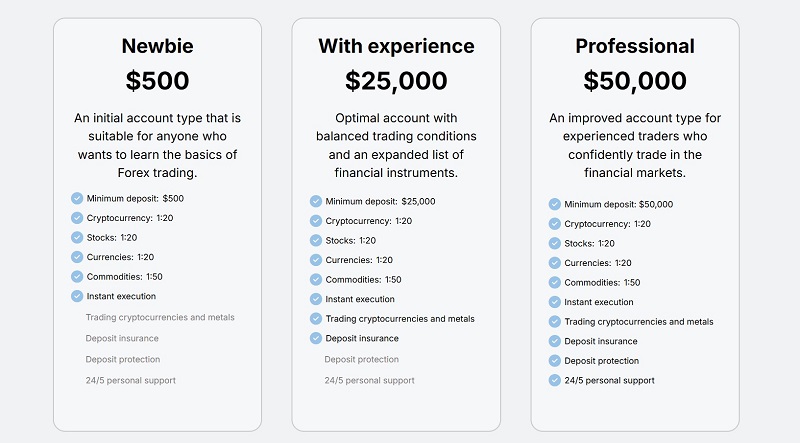Click checkmark icon next to Newbie Commodities 1:50
This screenshot has width=800, height=443.
pyautogui.click(x=77, y=277)
